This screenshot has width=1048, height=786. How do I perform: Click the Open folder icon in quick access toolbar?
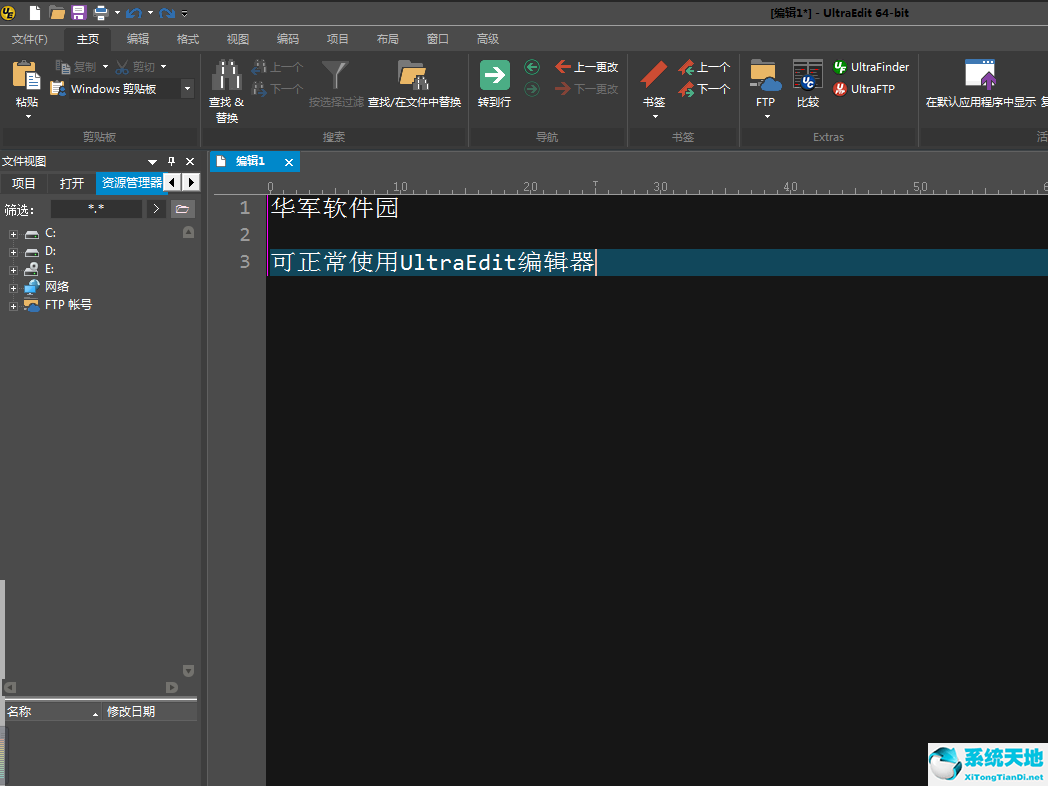coord(57,12)
